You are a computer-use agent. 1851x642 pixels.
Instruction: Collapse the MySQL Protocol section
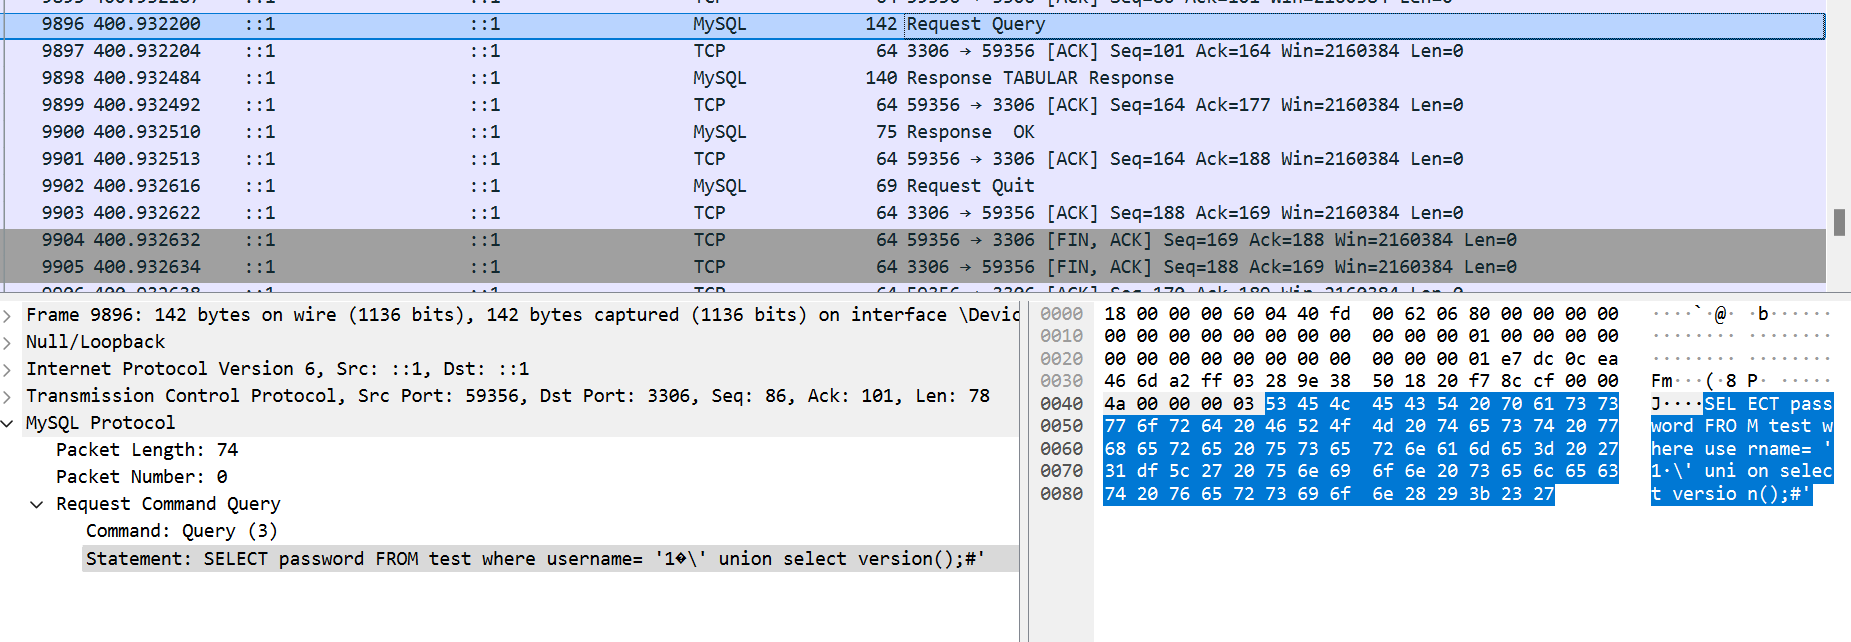(x=8, y=424)
